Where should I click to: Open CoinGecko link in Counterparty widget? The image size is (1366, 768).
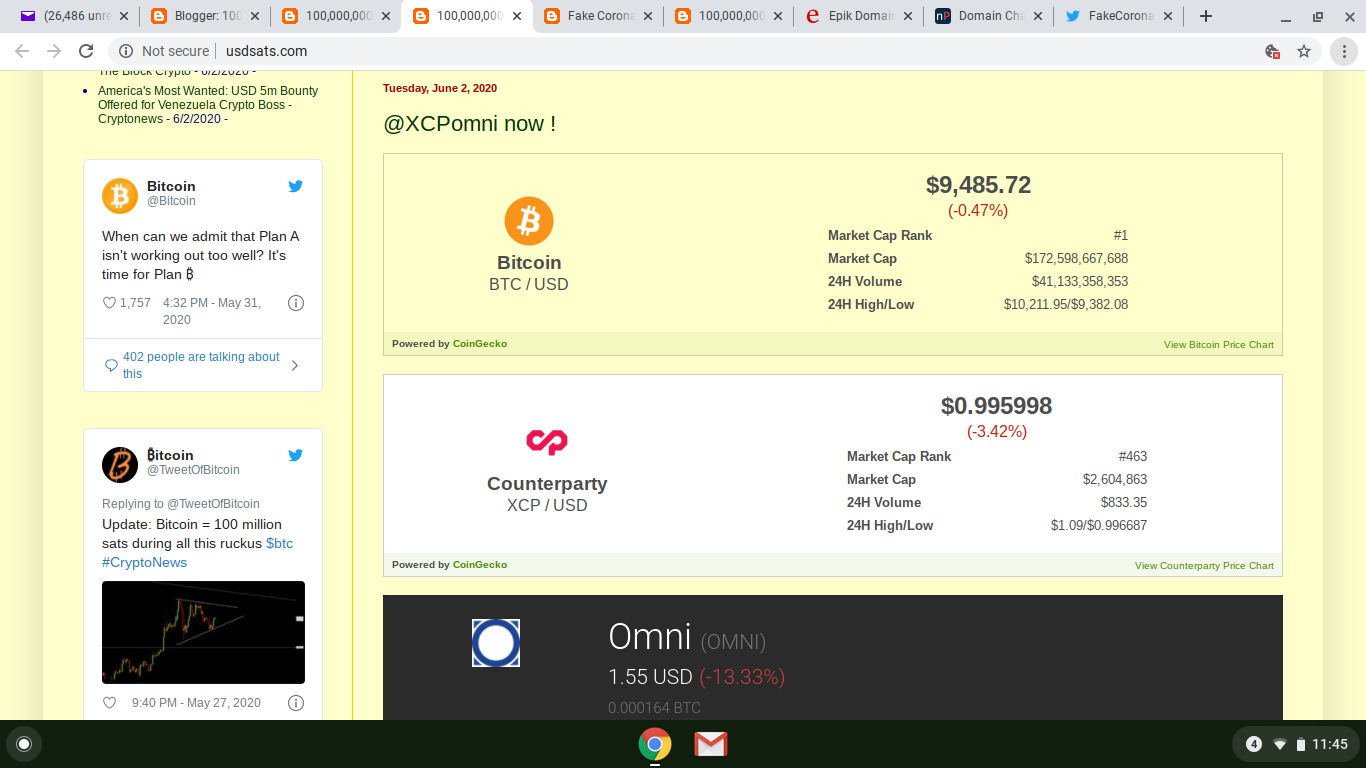click(480, 564)
